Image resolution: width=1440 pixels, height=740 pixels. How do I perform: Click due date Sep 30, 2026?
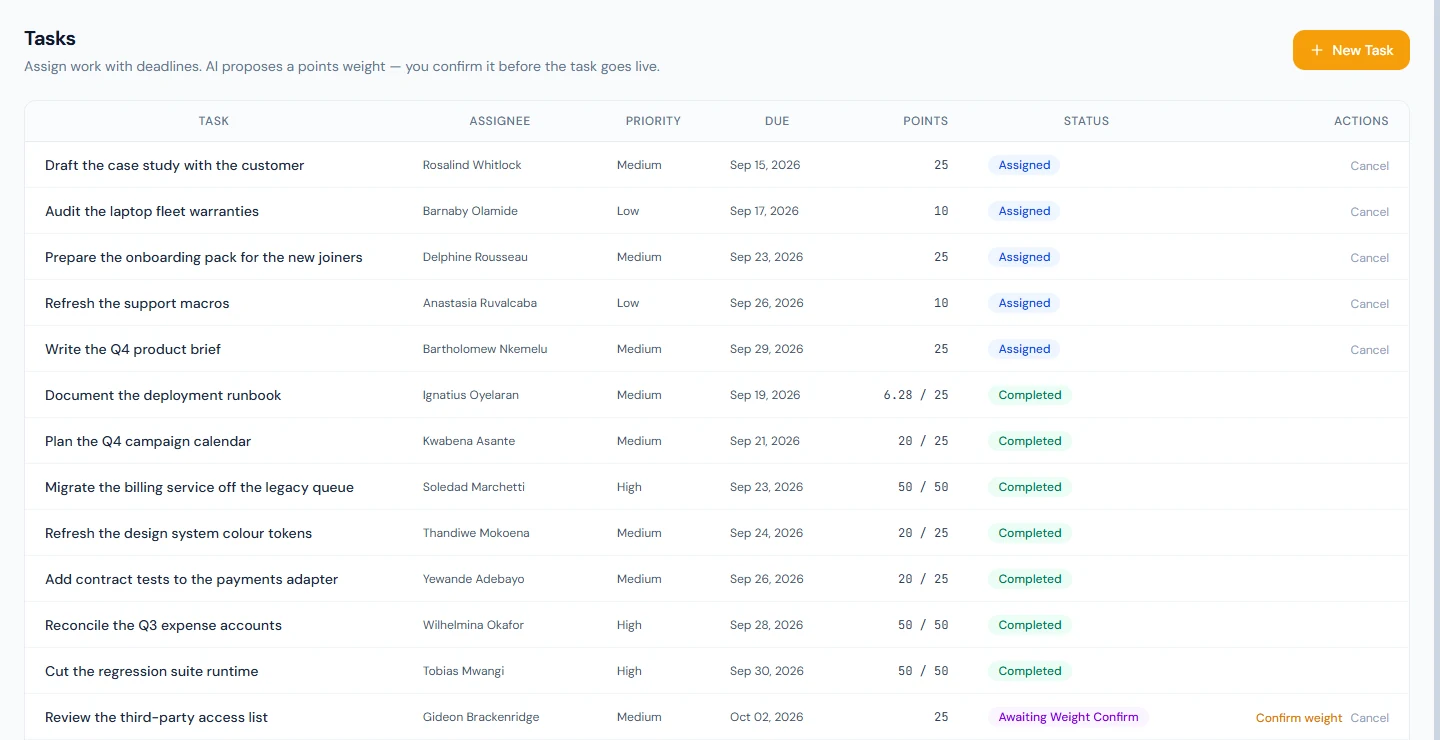click(766, 671)
